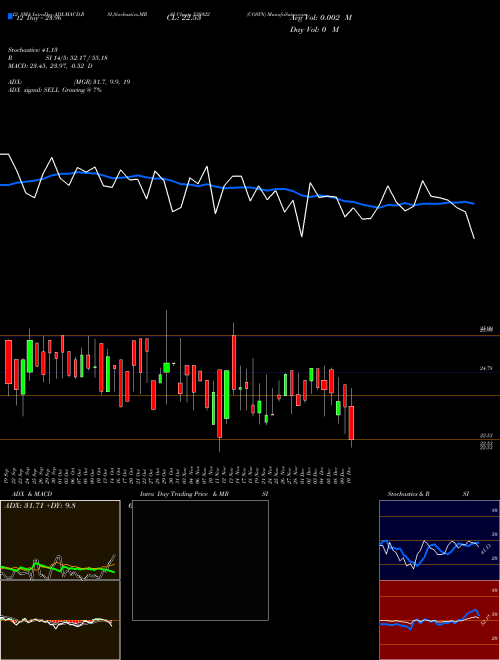Open the blue Stochastics mini chart
This screenshot has width=500, height=660.
tap(439, 540)
